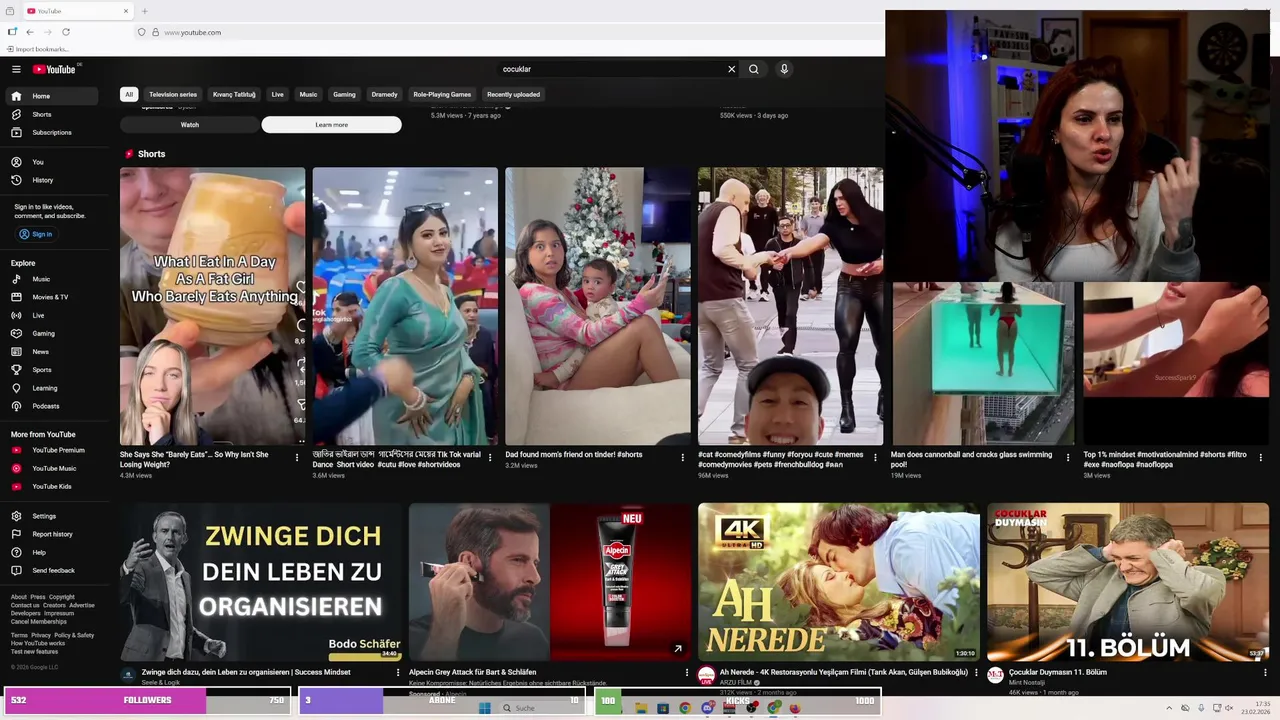
Task: Open News from the sidebar
Action: click(54, 352)
